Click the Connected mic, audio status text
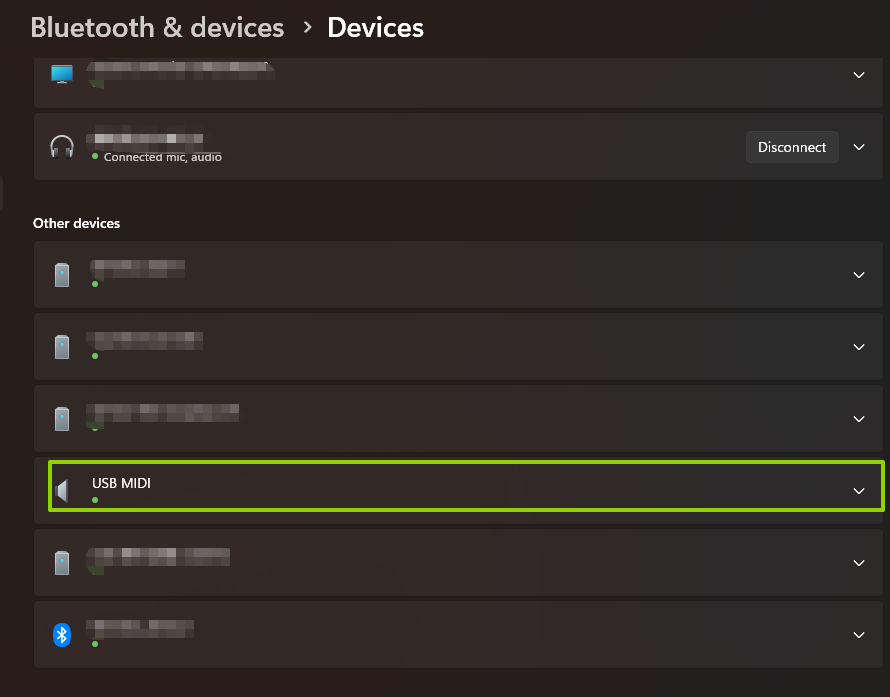The width and height of the screenshot is (890, 697). (x=162, y=157)
